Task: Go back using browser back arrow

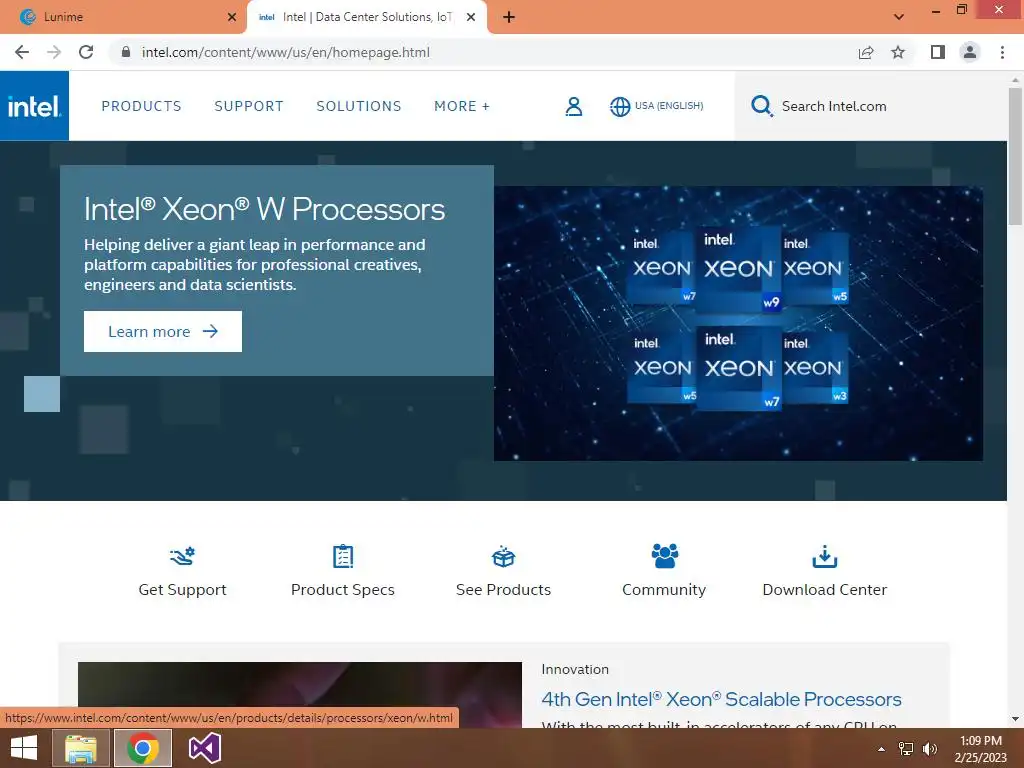Action: tap(22, 52)
